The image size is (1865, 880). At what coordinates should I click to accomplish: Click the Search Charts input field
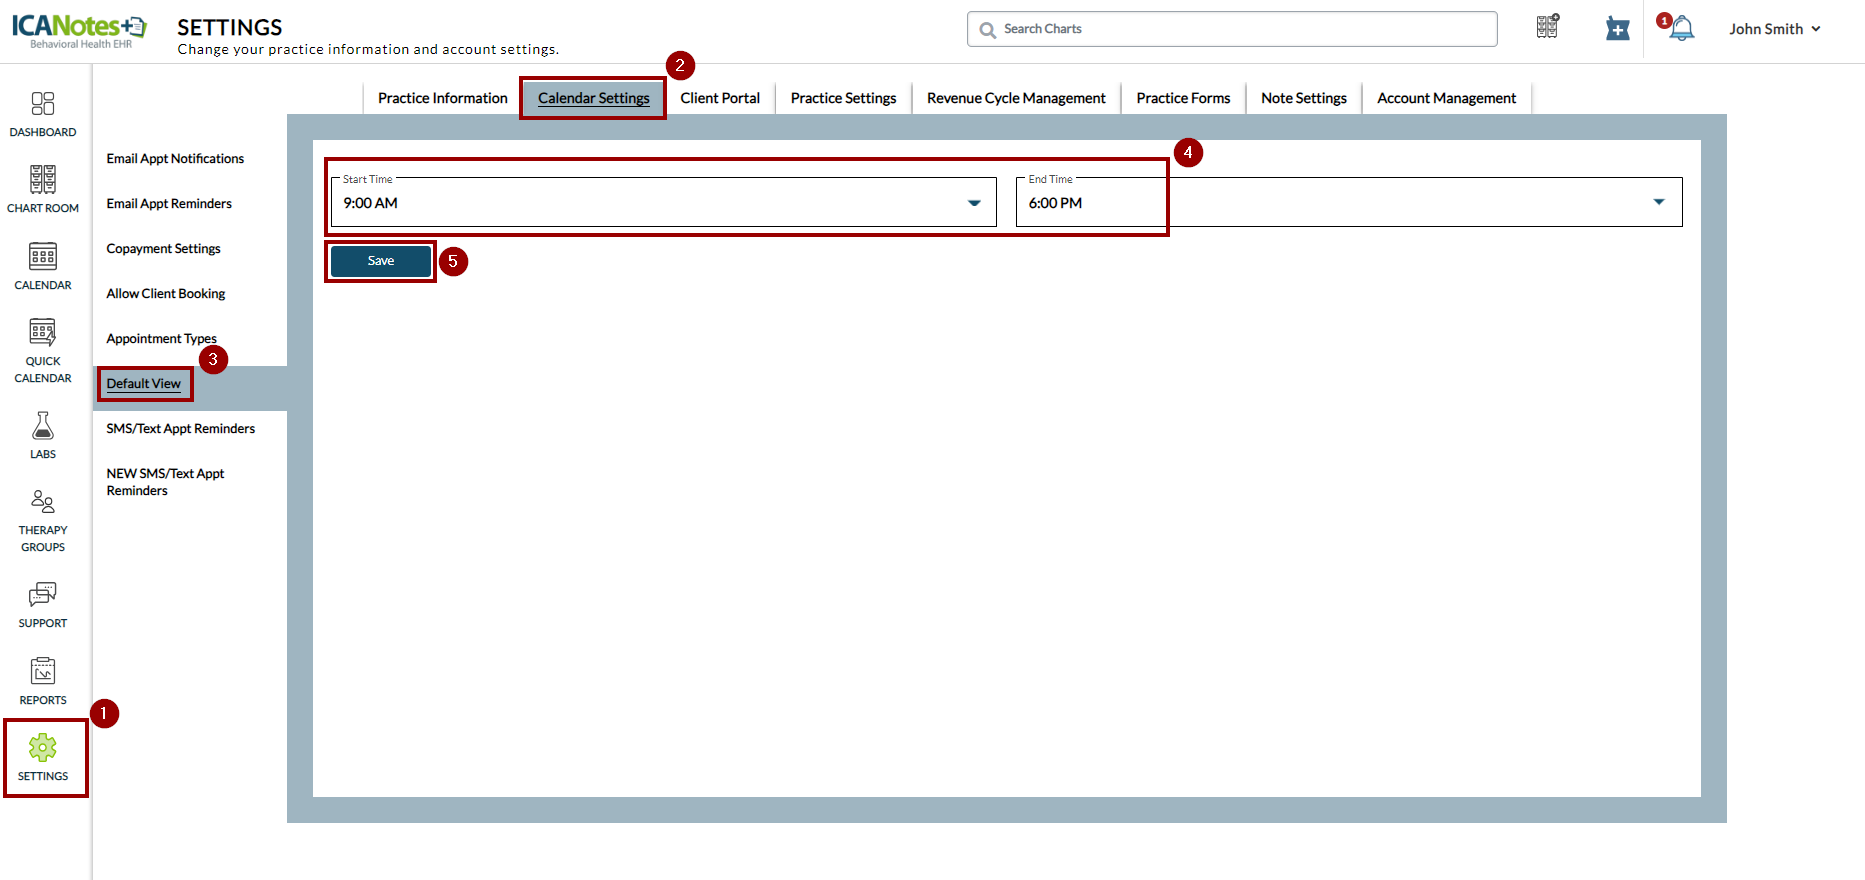[1240, 29]
